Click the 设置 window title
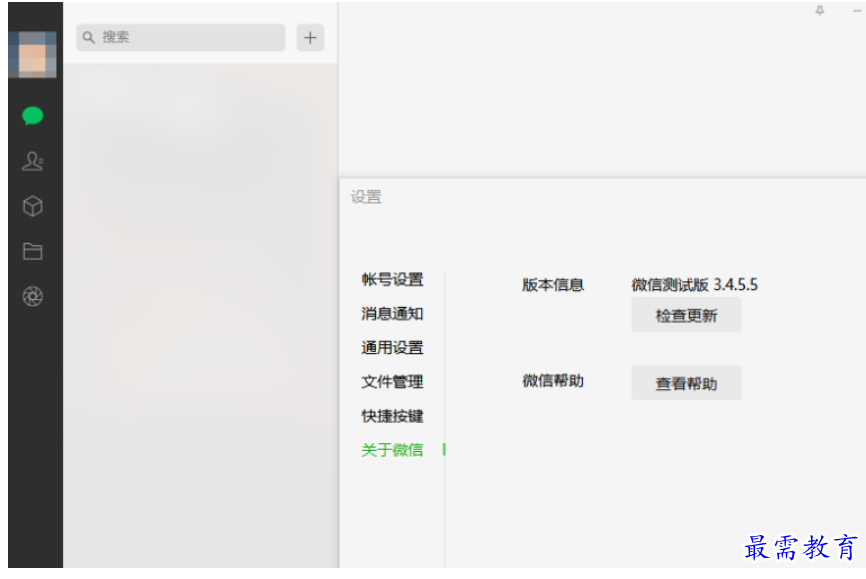Viewport: 866px width, 579px height. coord(366,197)
